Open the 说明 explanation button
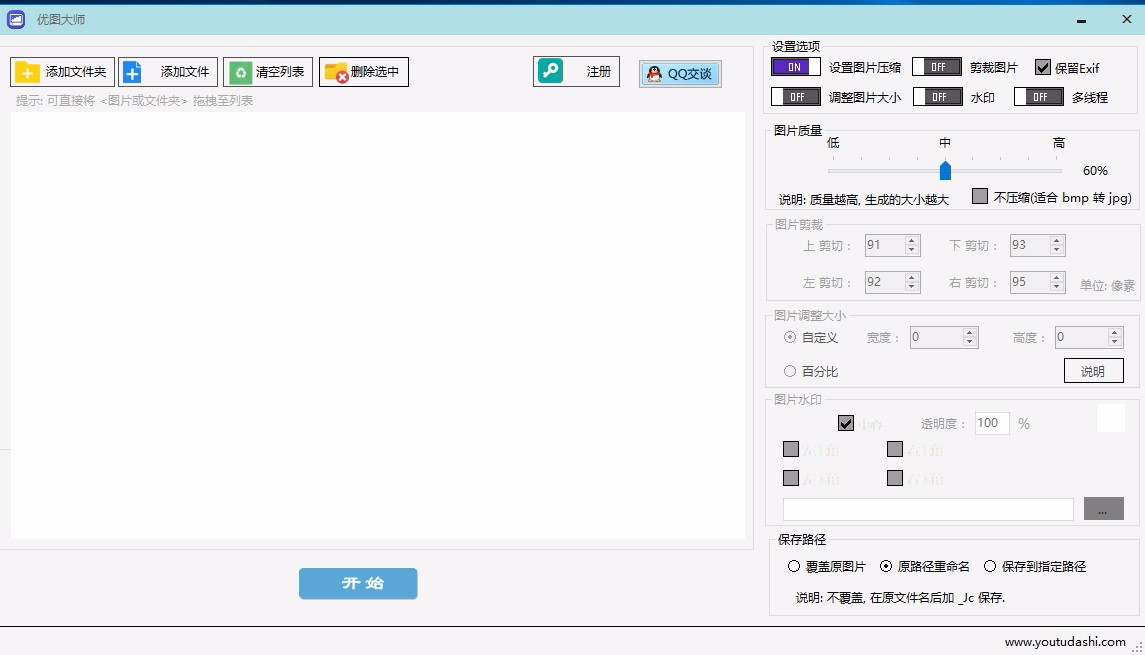This screenshot has height=655, width=1145. [1093, 370]
